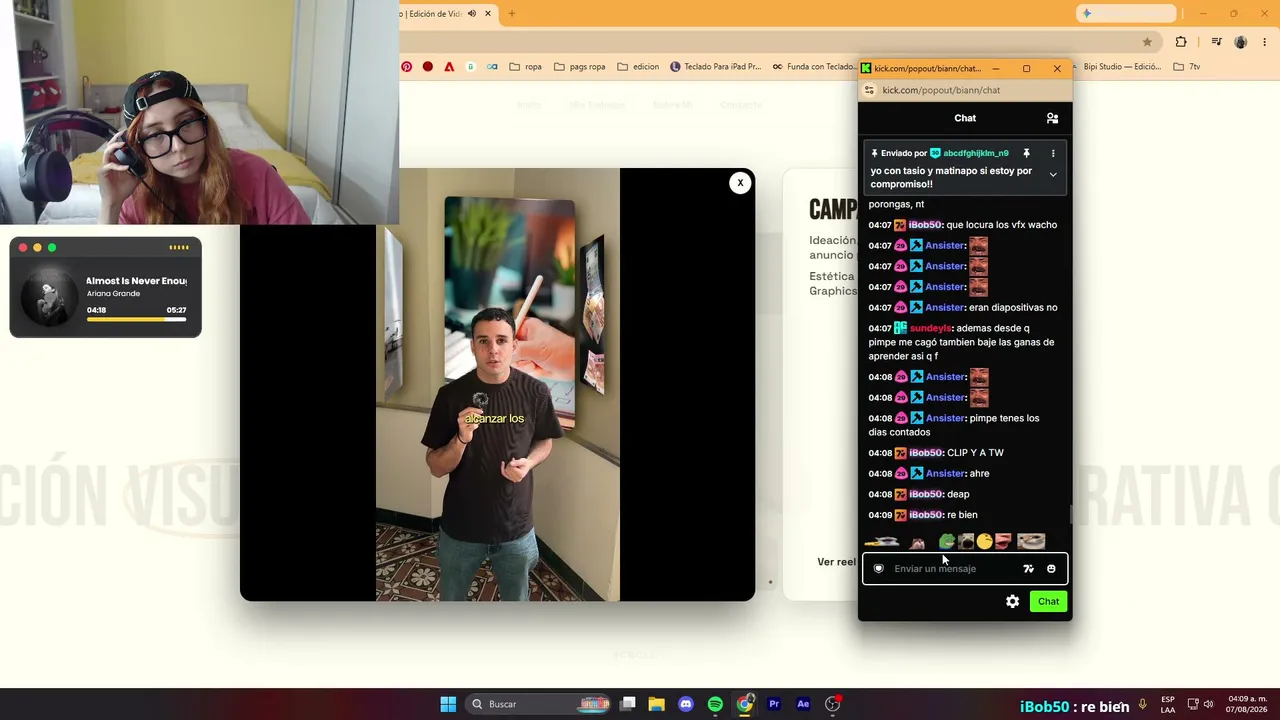Screen dimensions: 1280x720
Task: Open pinned message options menu
Action: (1053, 153)
